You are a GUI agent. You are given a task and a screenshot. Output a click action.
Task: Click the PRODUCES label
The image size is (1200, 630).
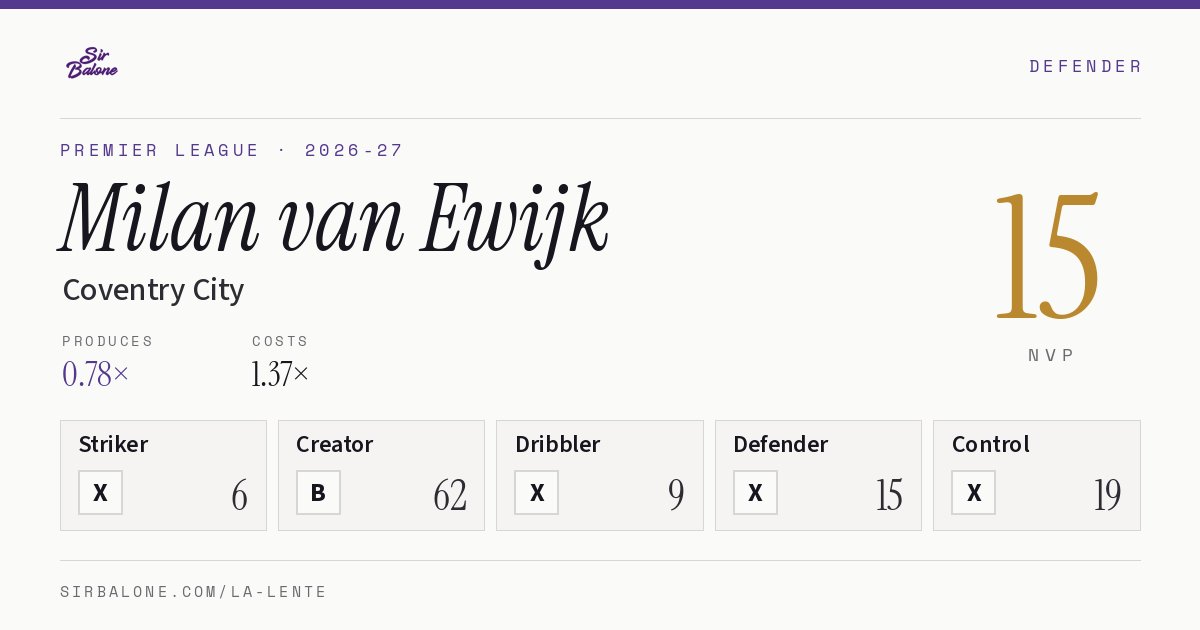(108, 341)
